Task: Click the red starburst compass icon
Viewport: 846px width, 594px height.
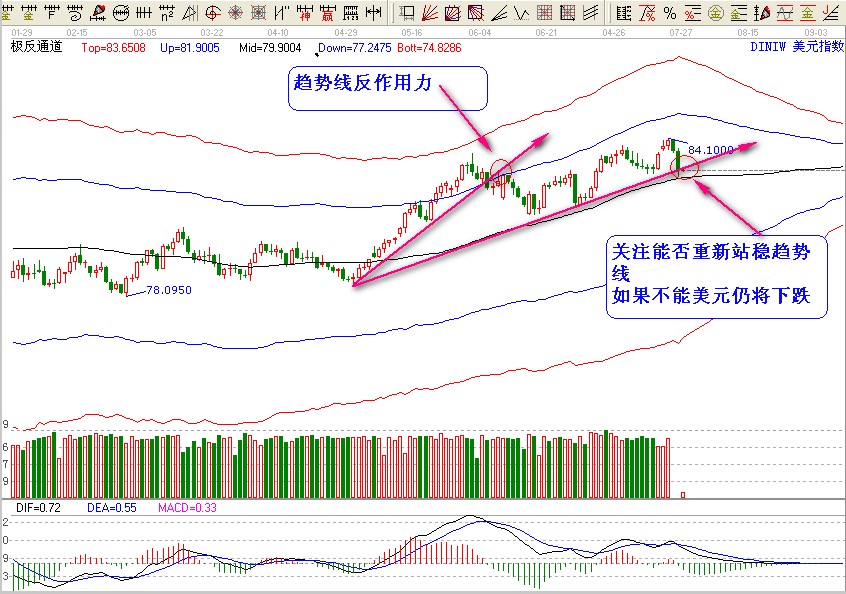Action: point(236,13)
